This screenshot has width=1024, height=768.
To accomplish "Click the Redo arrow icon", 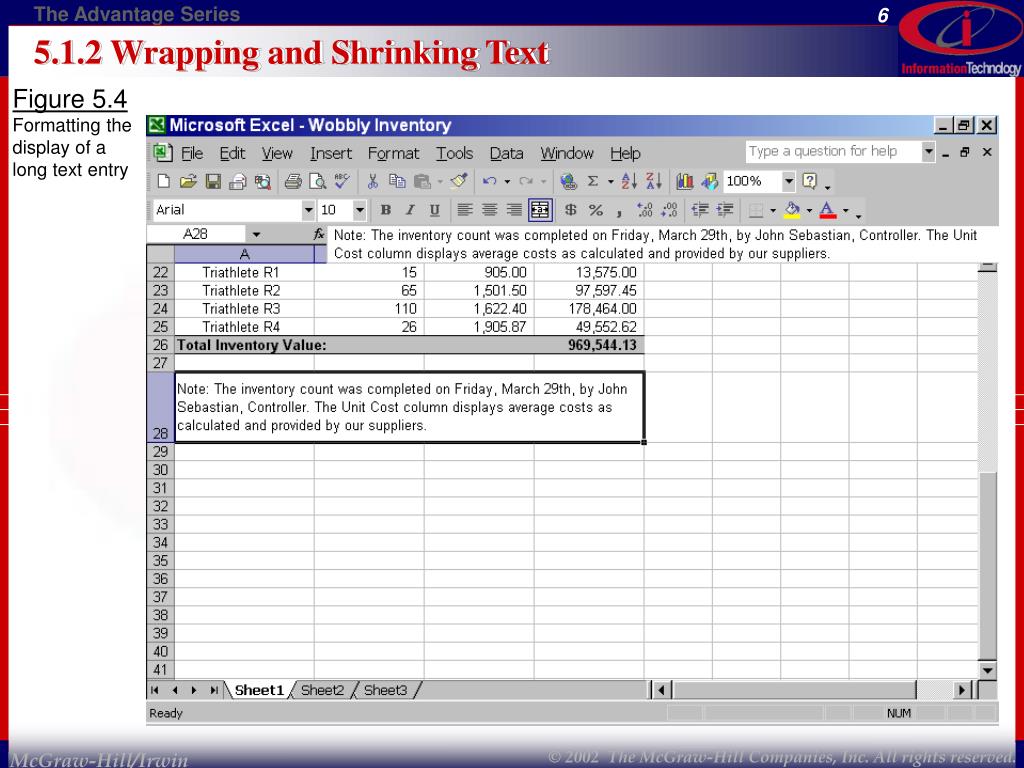I will pyautogui.click(x=526, y=182).
